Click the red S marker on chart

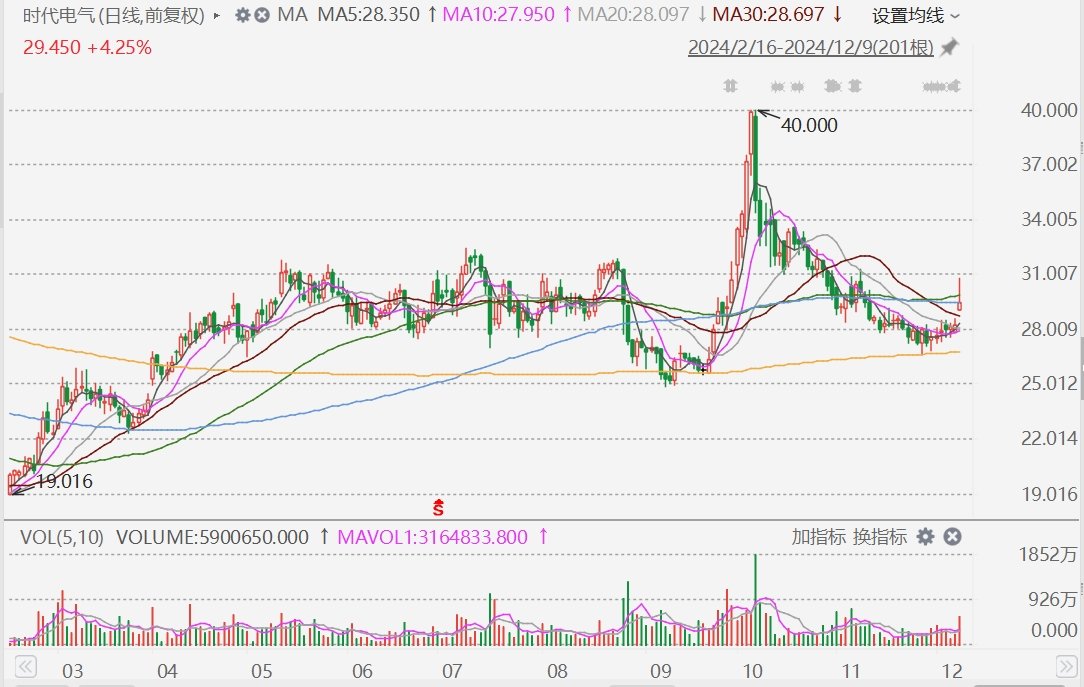pyautogui.click(x=437, y=507)
